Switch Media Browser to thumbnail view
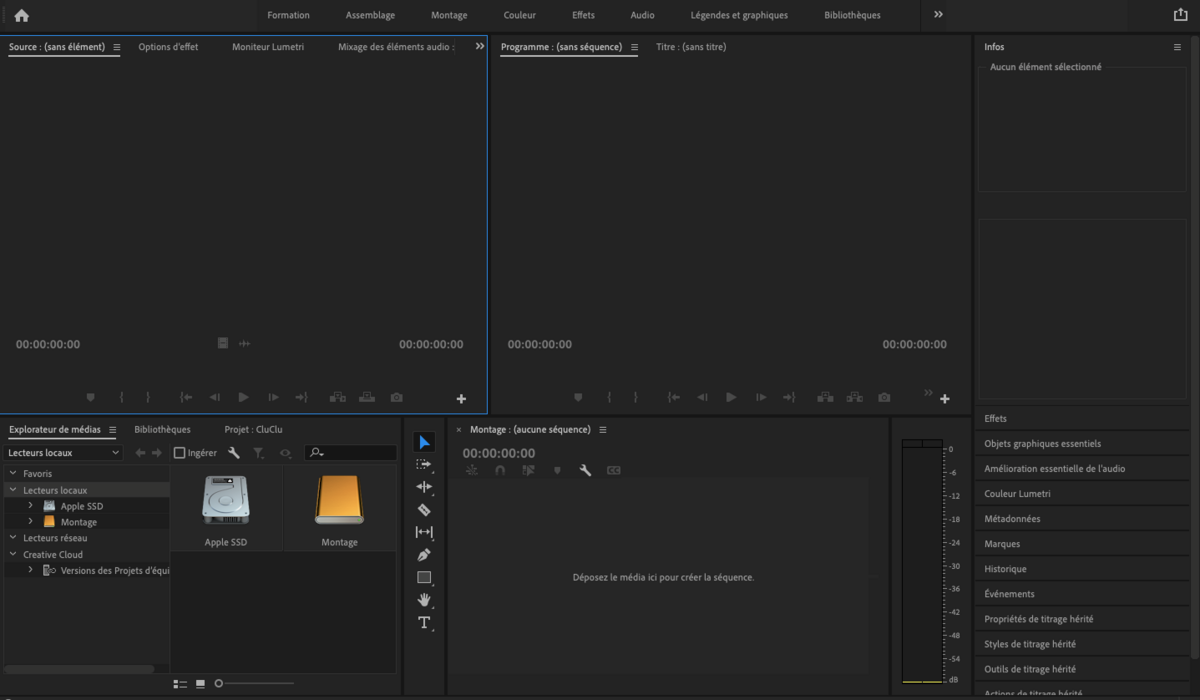1200x700 pixels. coord(200,684)
